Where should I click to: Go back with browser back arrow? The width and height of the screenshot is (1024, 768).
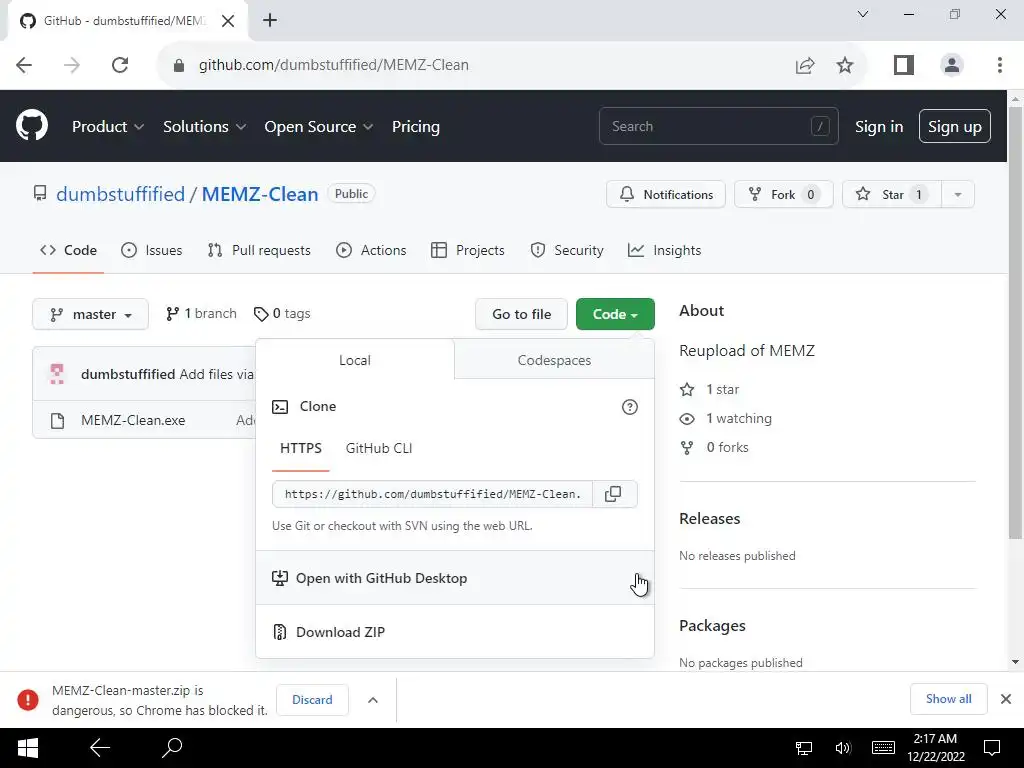[x=24, y=65]
